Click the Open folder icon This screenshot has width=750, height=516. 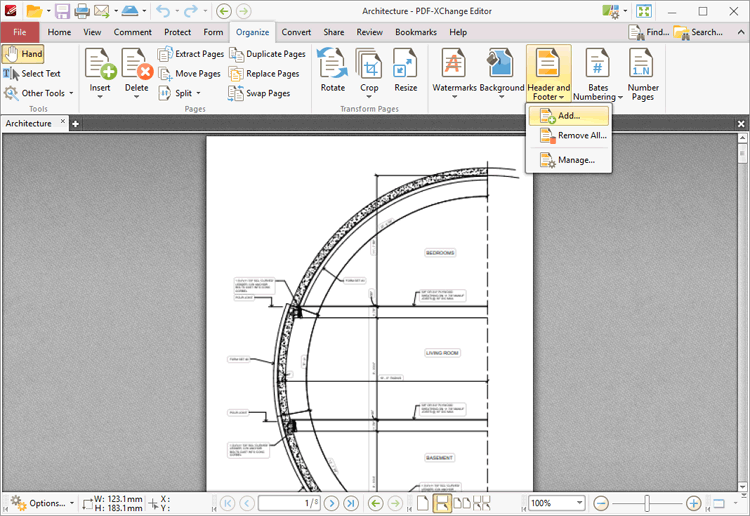34,11
